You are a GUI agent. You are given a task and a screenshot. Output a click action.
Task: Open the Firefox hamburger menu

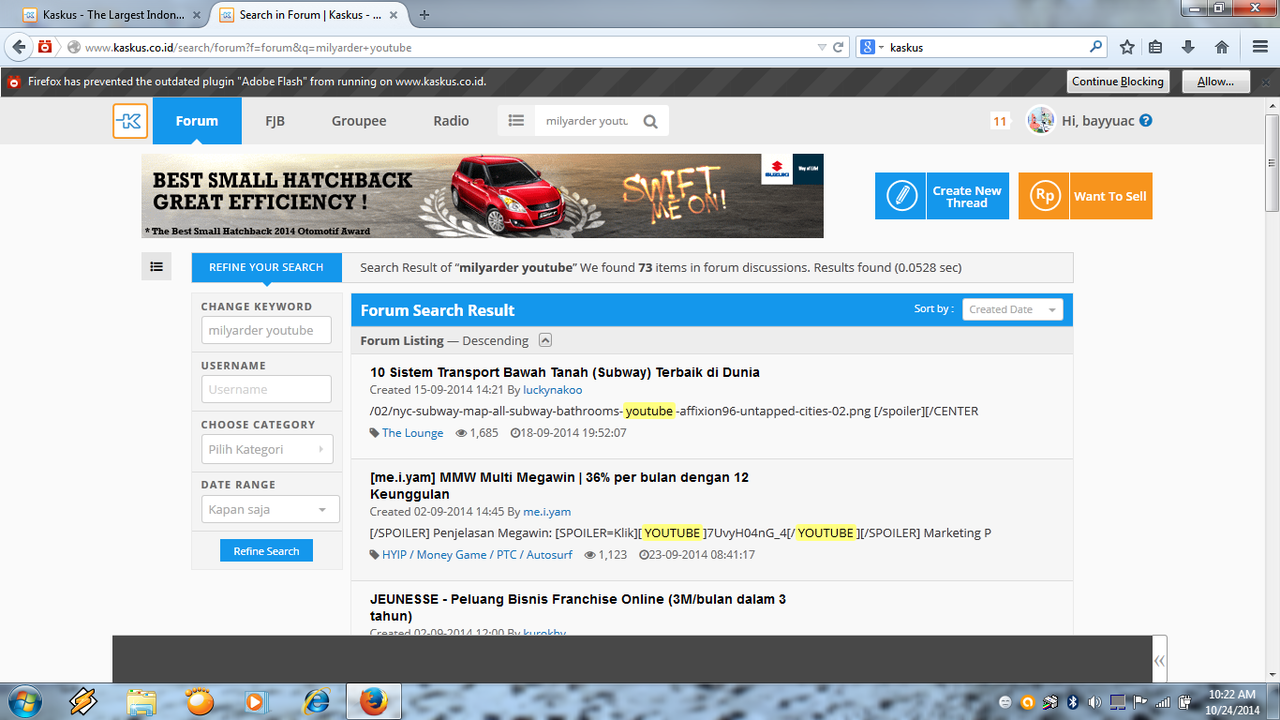[x=1260, y=47]
